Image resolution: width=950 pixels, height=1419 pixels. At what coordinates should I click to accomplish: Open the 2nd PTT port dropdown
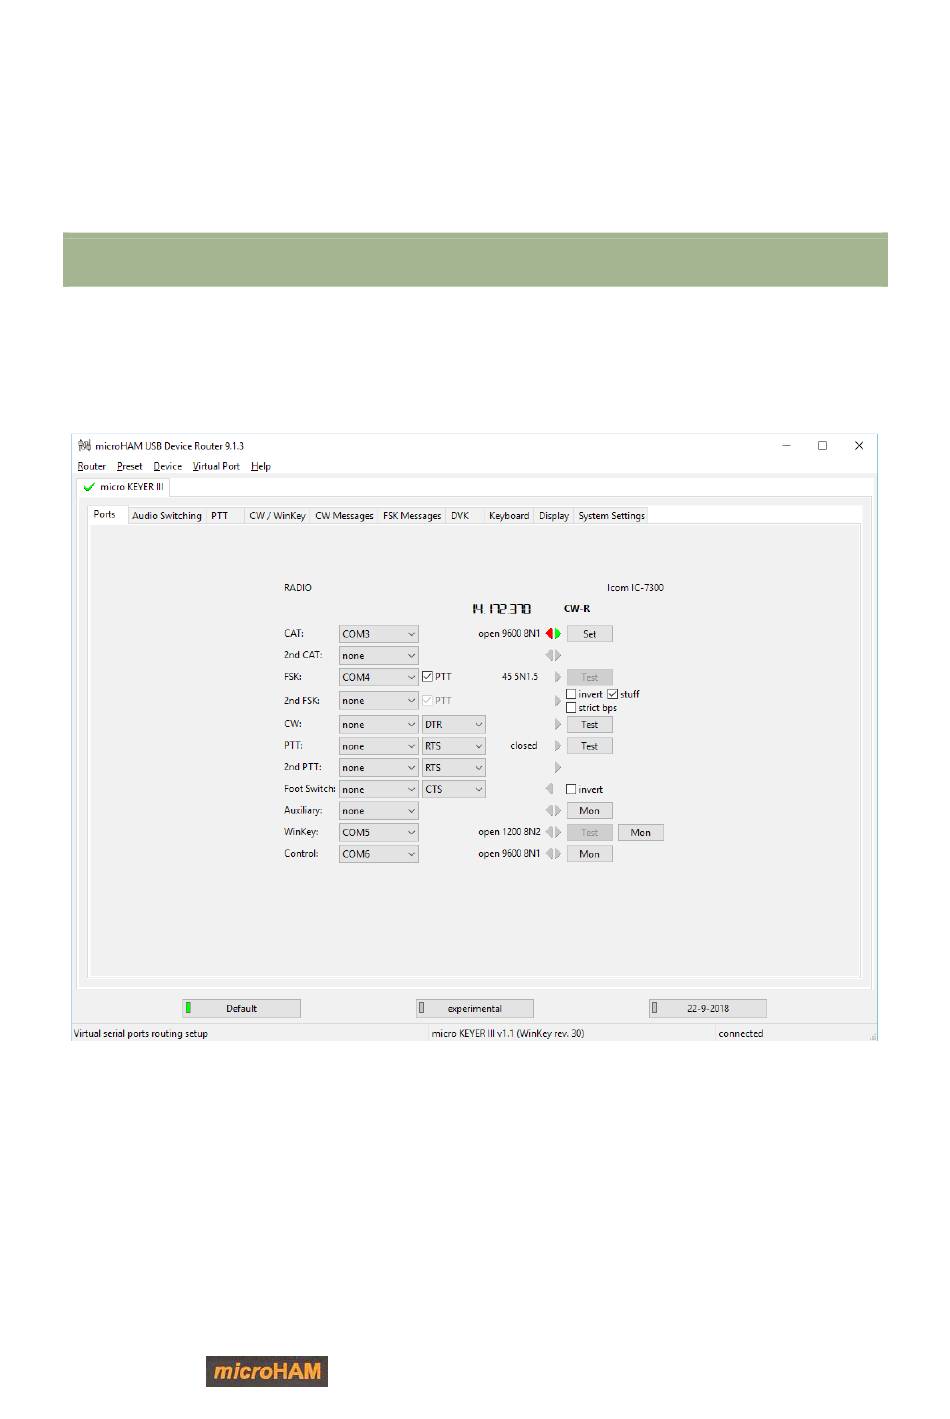(378, 768)
